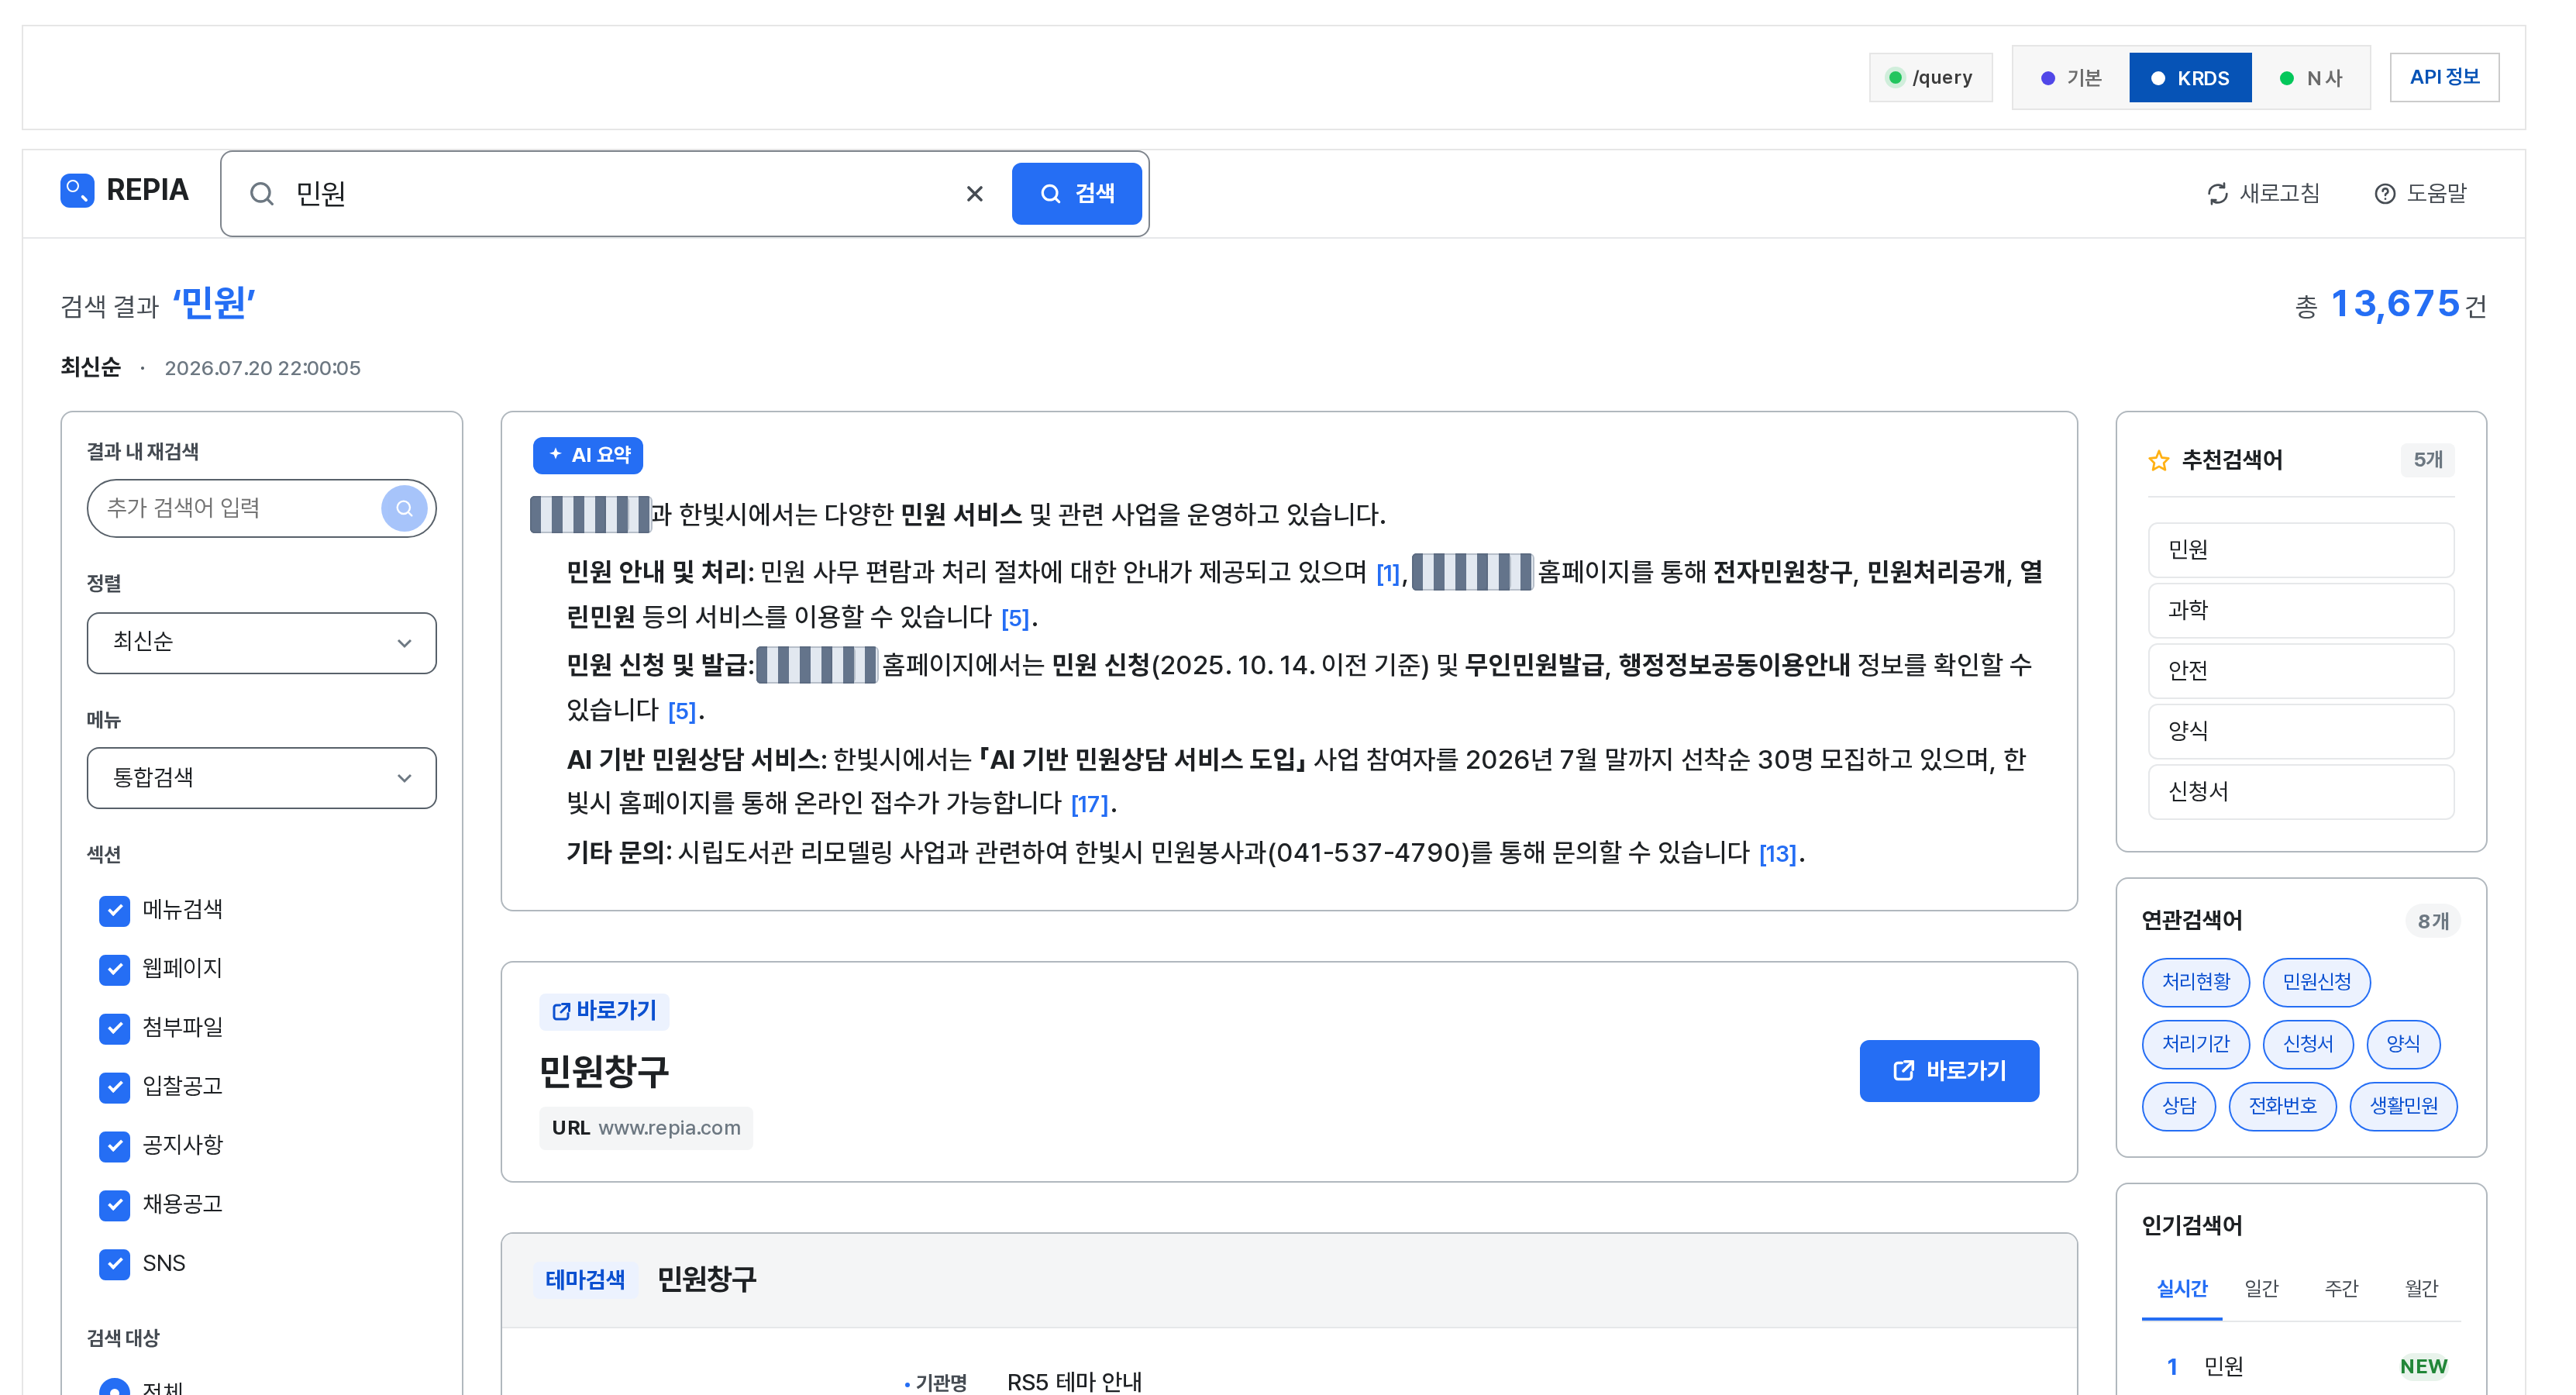Switch to 주간 popular search tab

pyautogui.click(x=2341, y=1289)
